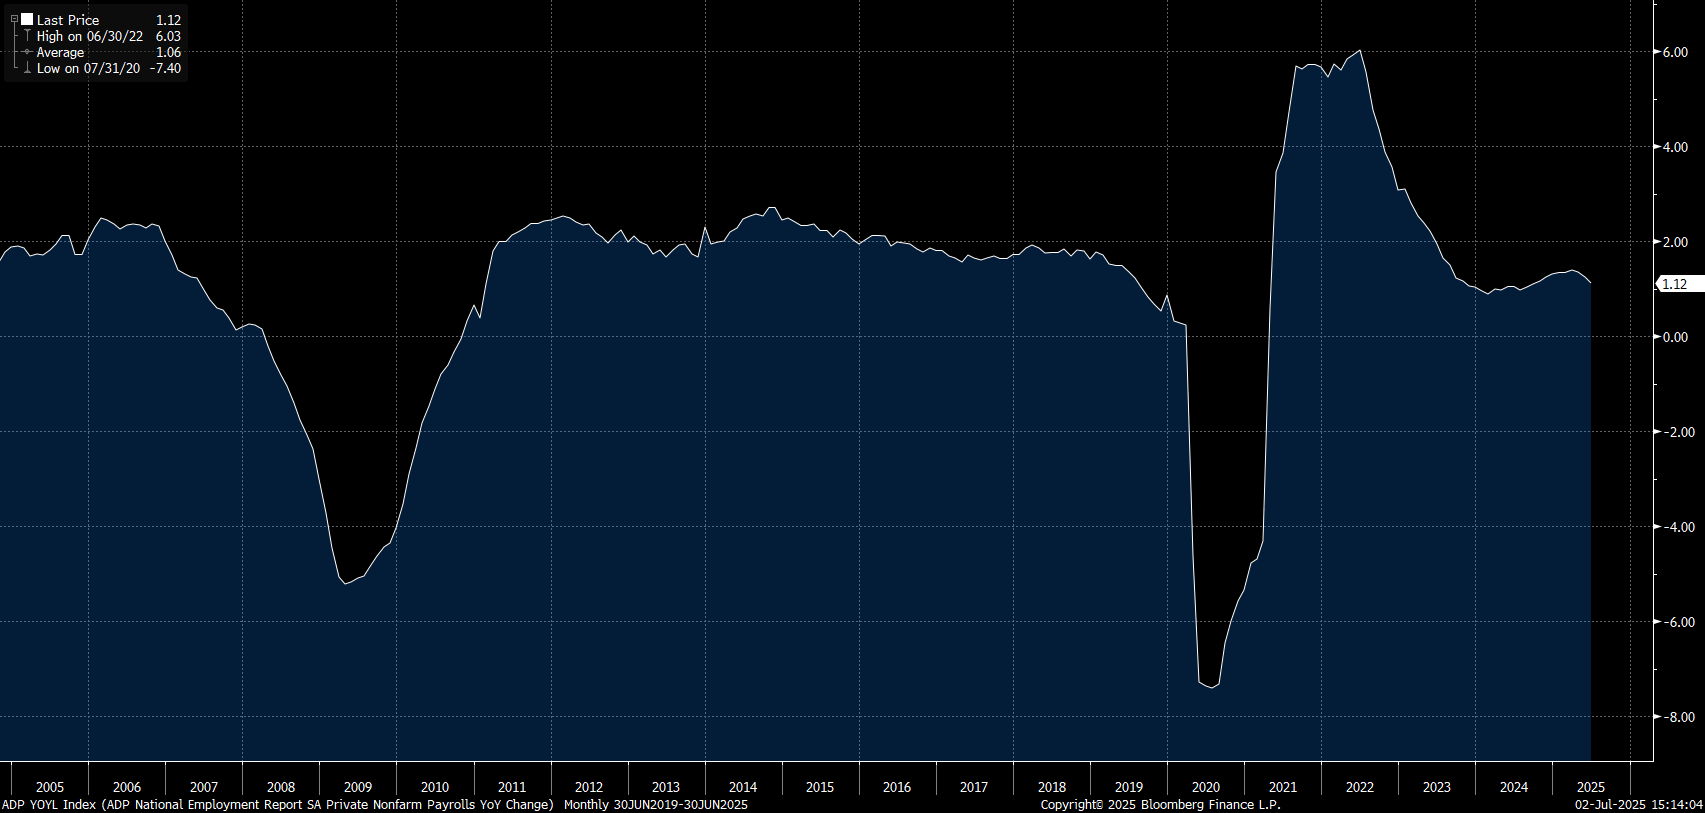Screen dimensions: 1705x813
Task: Click the 6.00 y-axis label
Action: (x=1675, y=52)
